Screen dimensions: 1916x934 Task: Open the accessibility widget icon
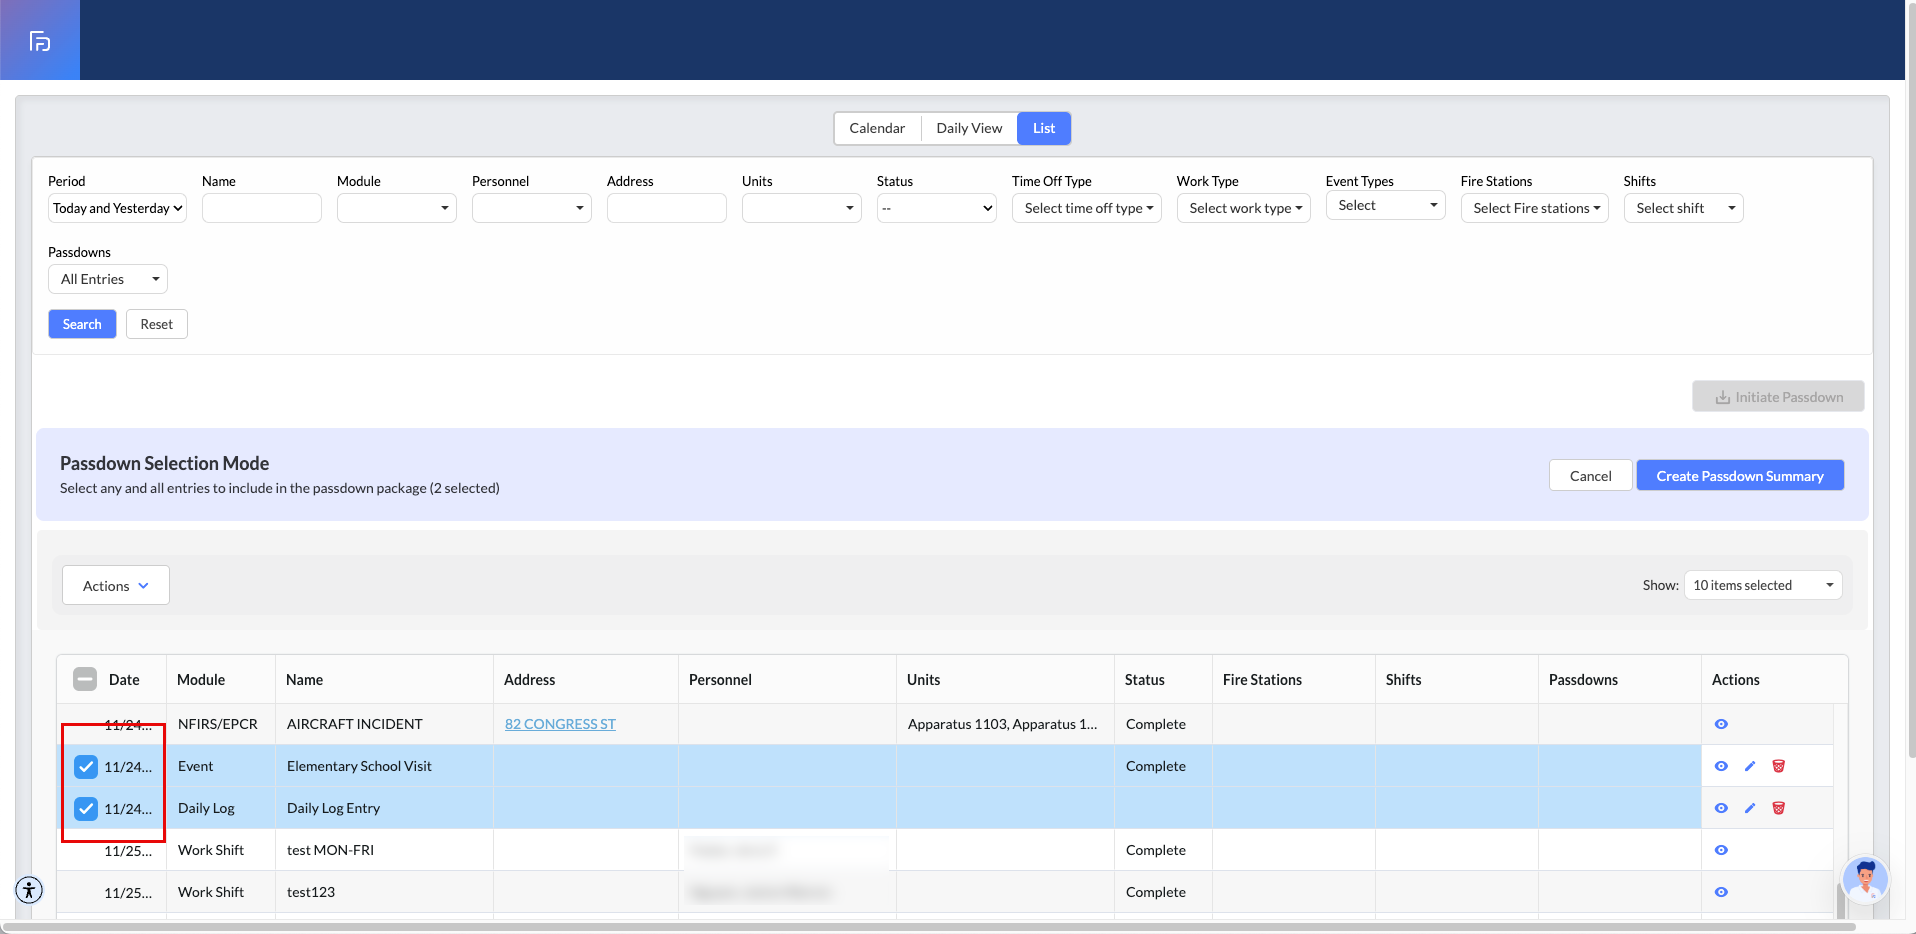29,889
